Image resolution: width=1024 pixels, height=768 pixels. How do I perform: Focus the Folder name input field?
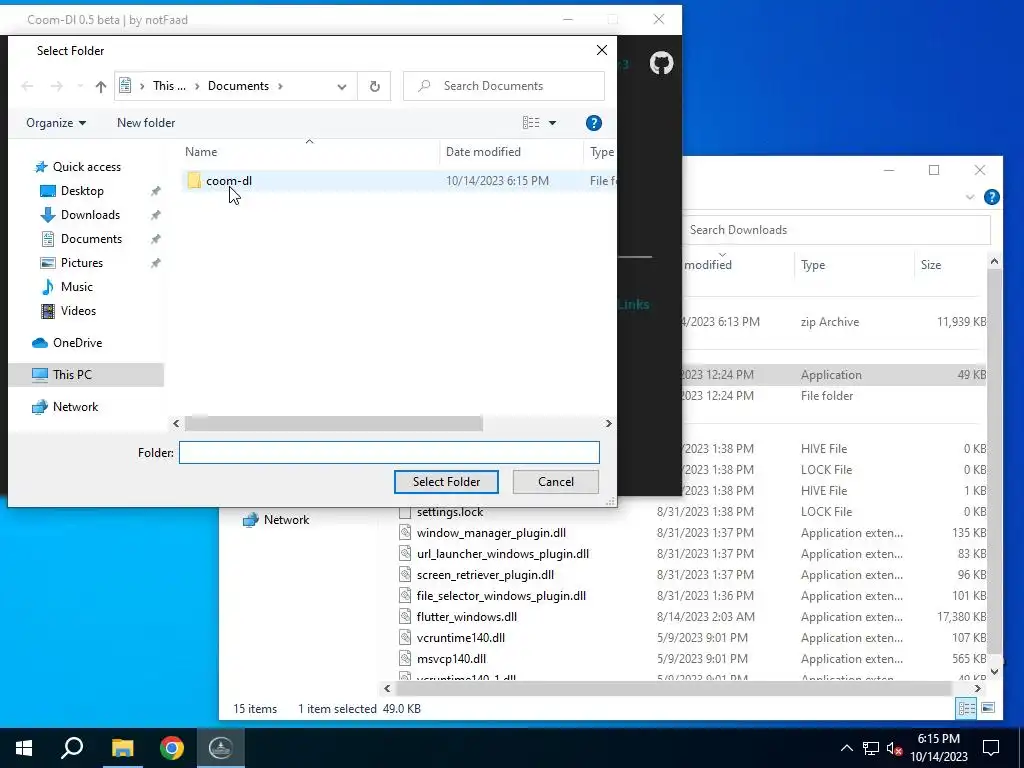(x=389, y=453)
